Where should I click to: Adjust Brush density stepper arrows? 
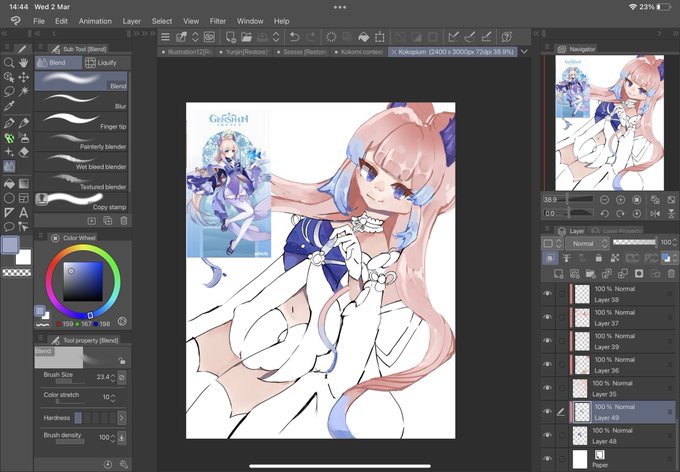click(x=113, y=437)
